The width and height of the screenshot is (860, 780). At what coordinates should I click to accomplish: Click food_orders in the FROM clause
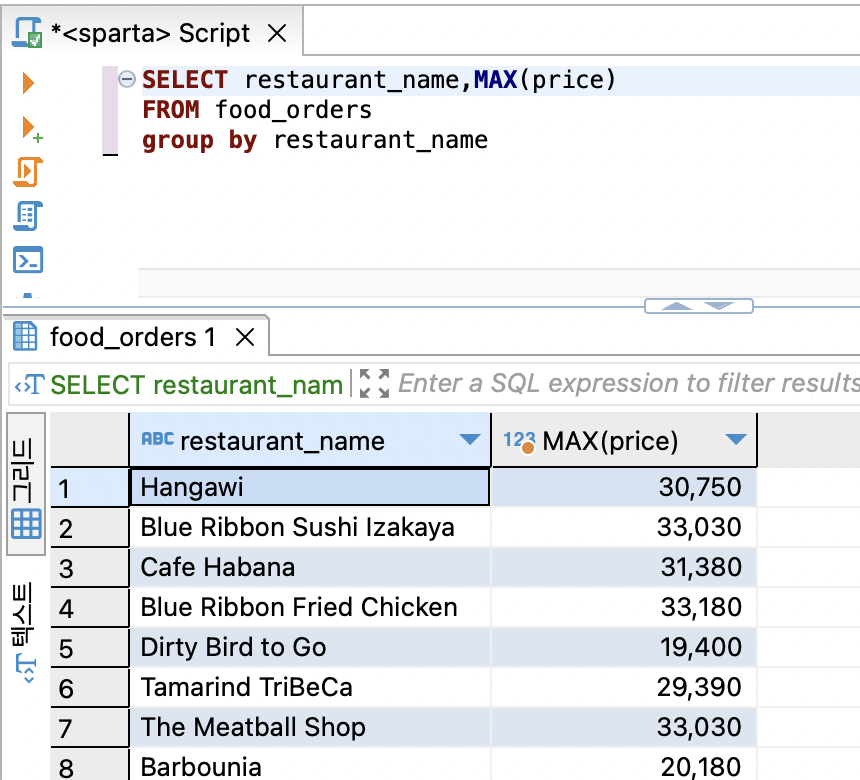293,110
